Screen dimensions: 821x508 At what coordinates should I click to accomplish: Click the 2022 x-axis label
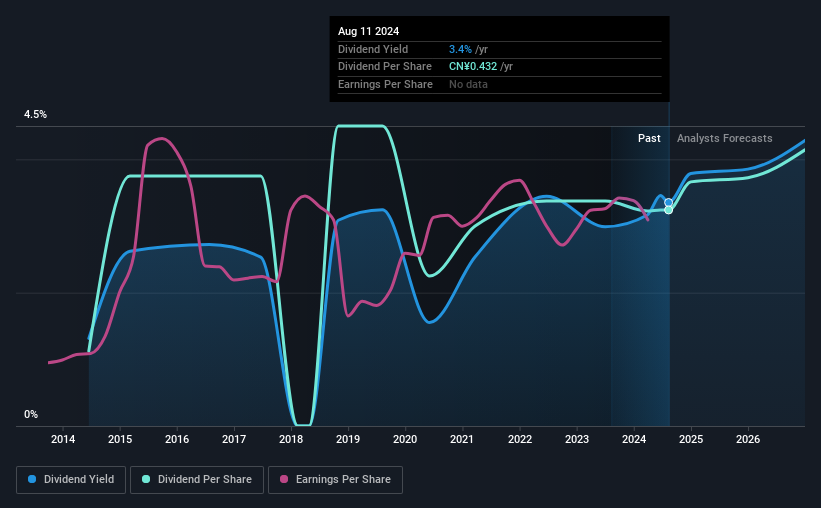coord(520,439)
